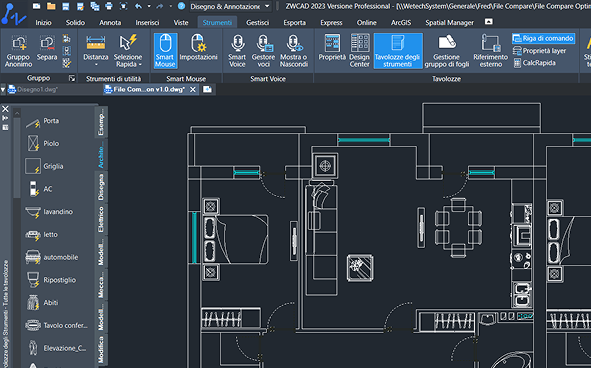This screenshot has height=368, width=591.
Task: Click the Redo arrow icon
Action: (160, 6)
